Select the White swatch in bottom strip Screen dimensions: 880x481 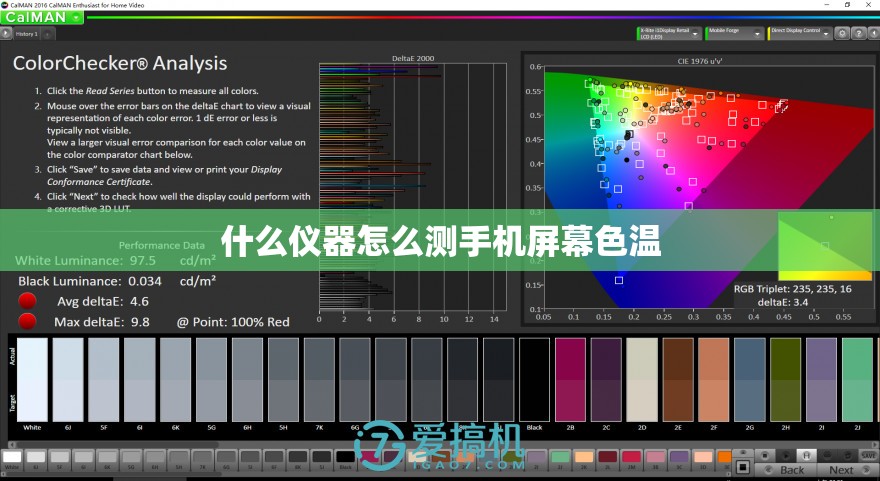pyautogui.click(x=12, y=459)
